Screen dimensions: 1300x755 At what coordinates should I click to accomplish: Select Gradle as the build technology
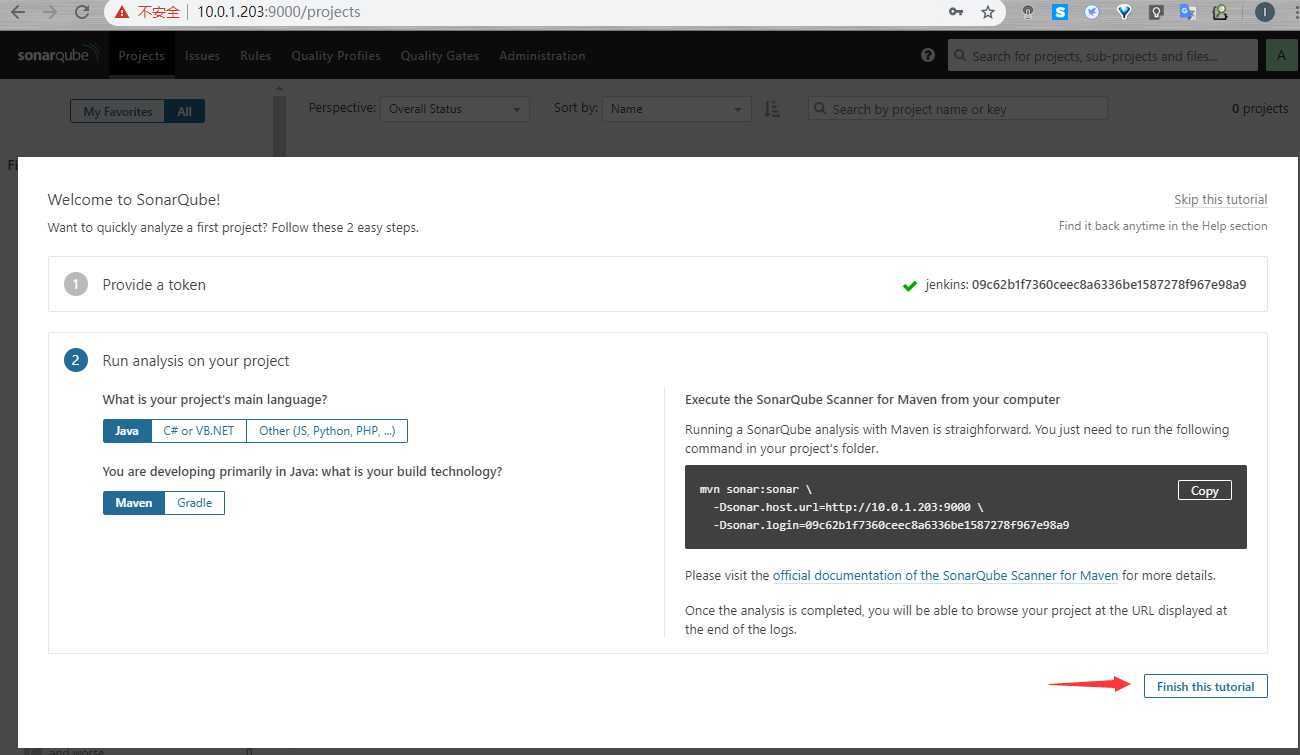[x=194, y=503]
